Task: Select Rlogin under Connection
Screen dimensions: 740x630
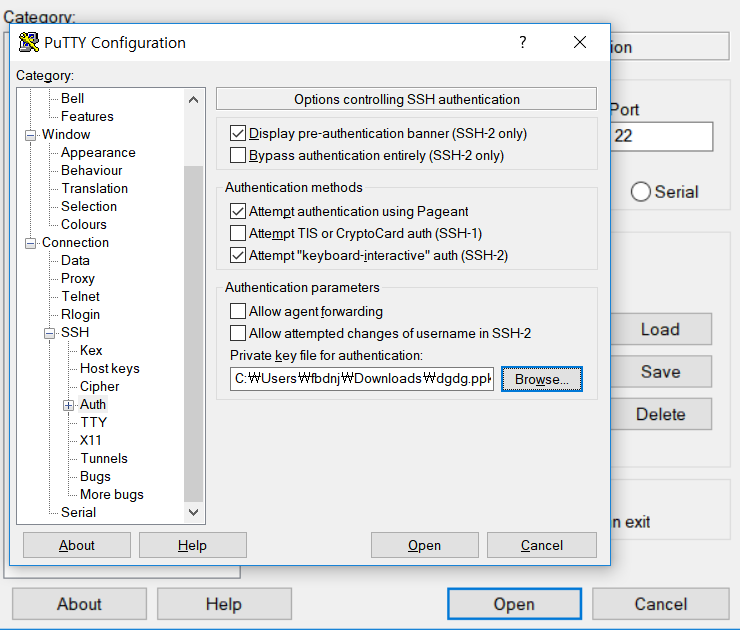Action: click(80, 314)
